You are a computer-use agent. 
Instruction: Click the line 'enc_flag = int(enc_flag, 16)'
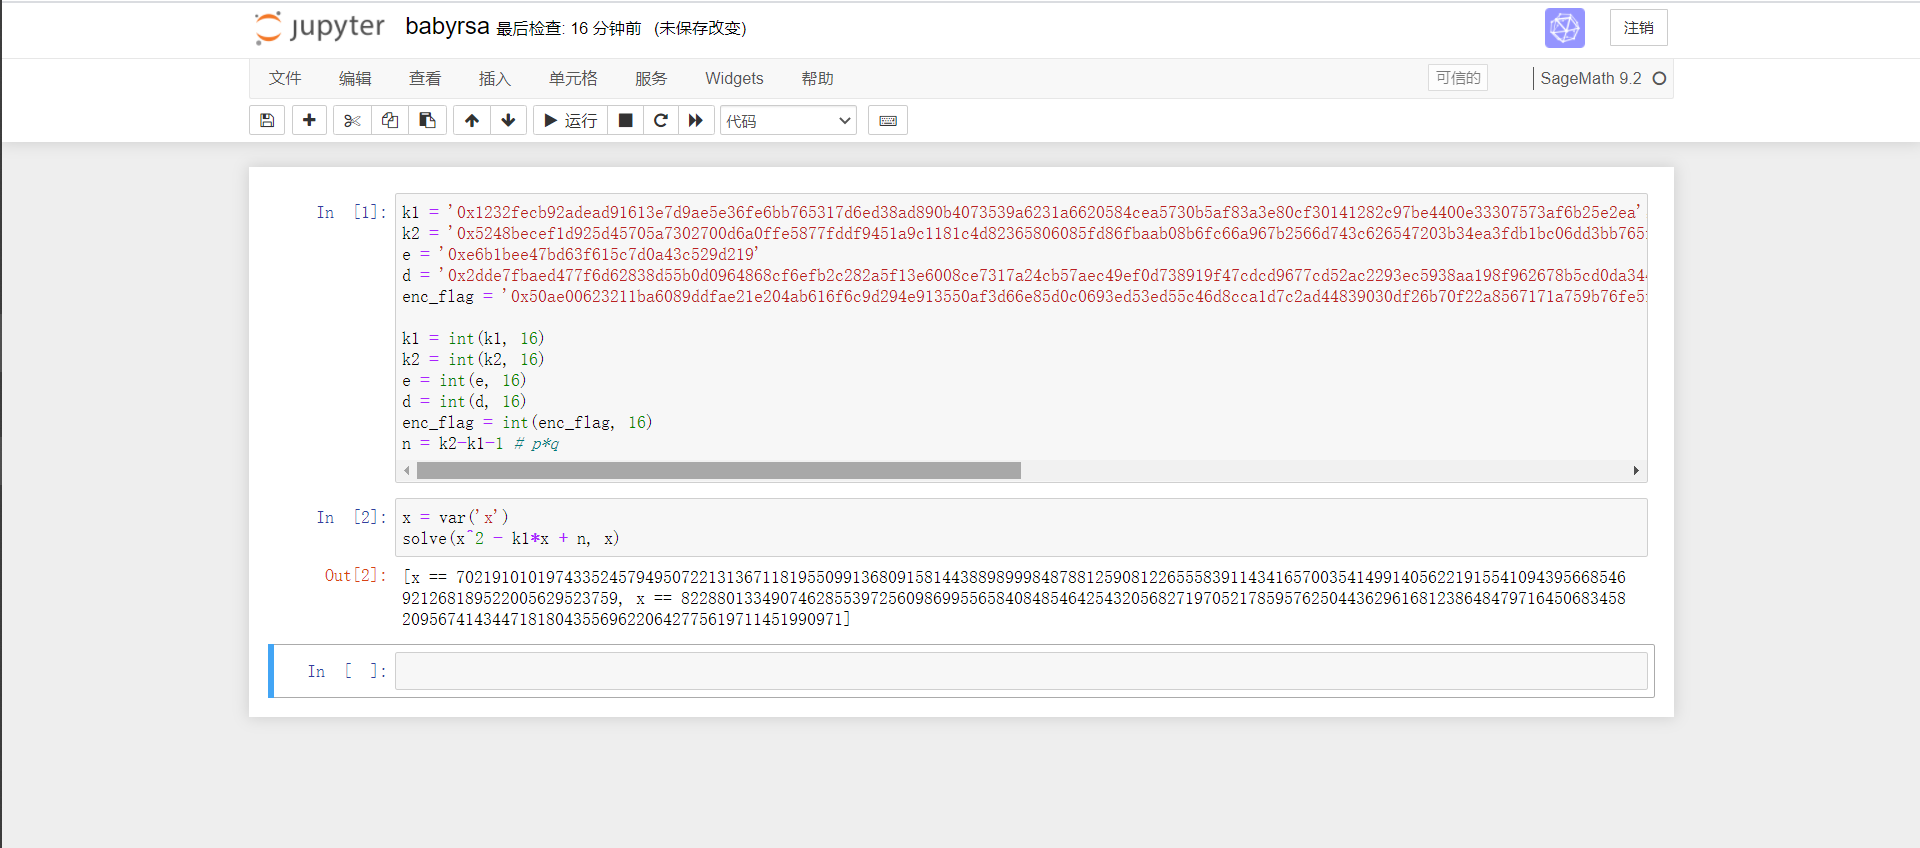tap(527, 422)
